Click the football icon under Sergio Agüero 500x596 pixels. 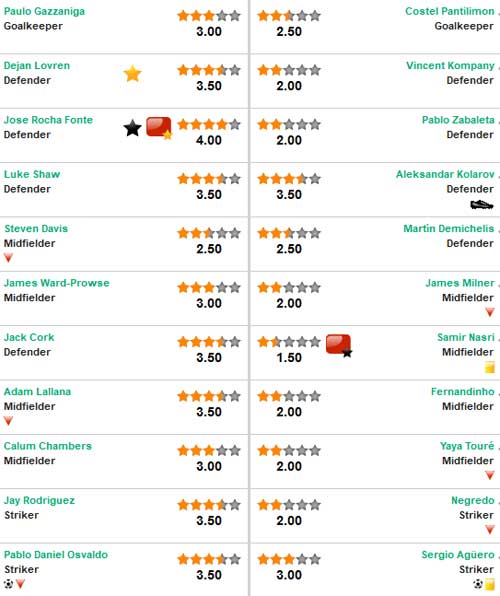[478, 583]
